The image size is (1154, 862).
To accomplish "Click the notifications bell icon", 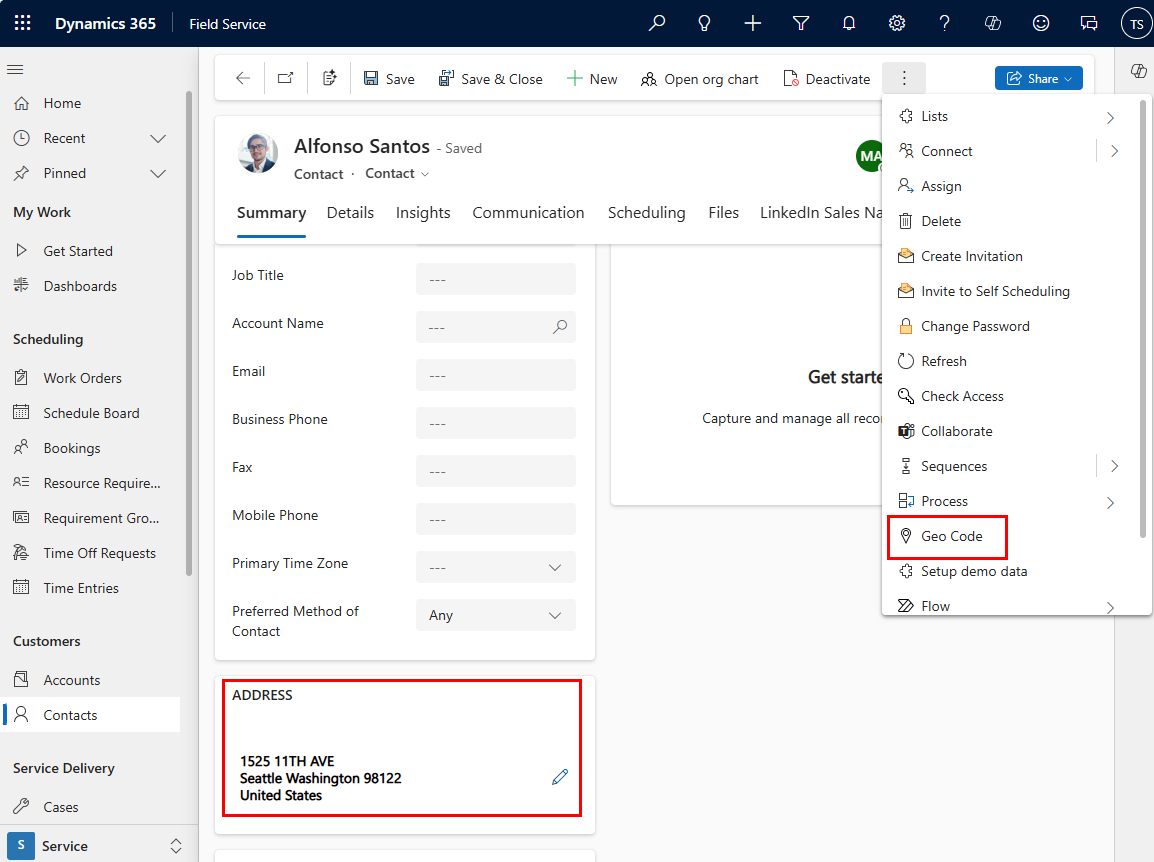I will (849, 23).
